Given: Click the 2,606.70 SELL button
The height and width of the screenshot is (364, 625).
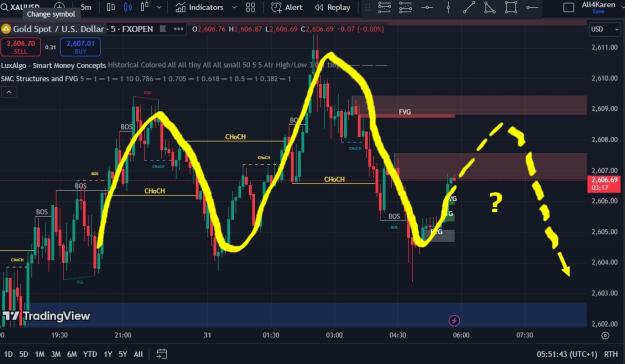Looking at the screenshot, I should click(21, 47).
